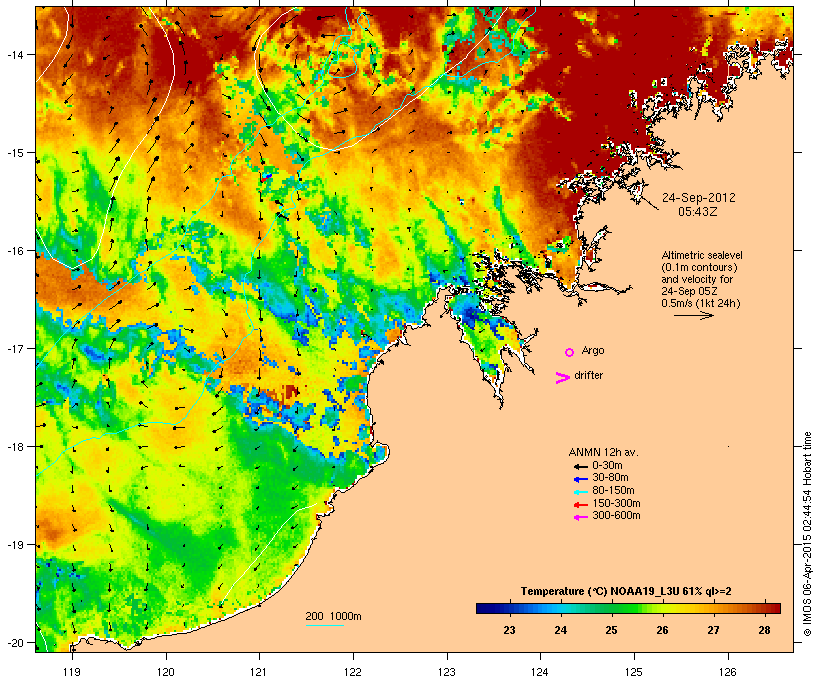
Task: Click the '200 1000m' isobath label
Action: point(333,616)
